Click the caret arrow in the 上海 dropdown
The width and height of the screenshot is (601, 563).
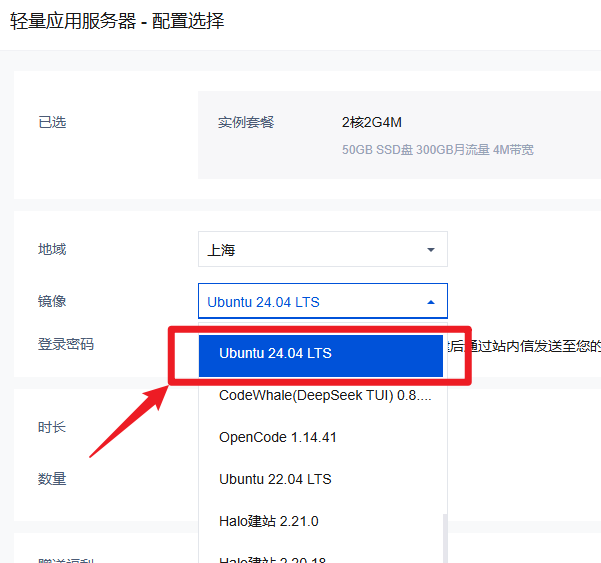point(431,250)
